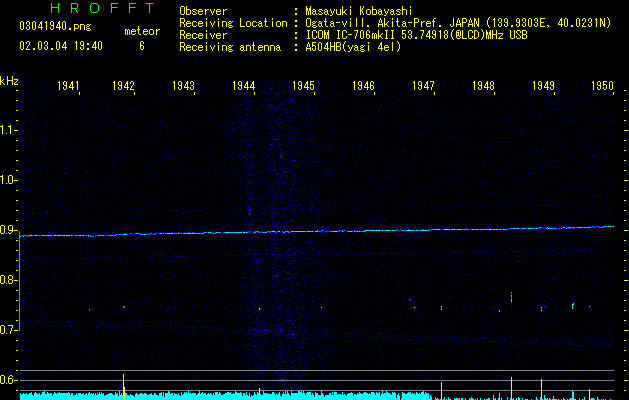The width and height of the screenshot is (629, 400).
Task: Click the Observer field label
Action: tap(203, 11)
